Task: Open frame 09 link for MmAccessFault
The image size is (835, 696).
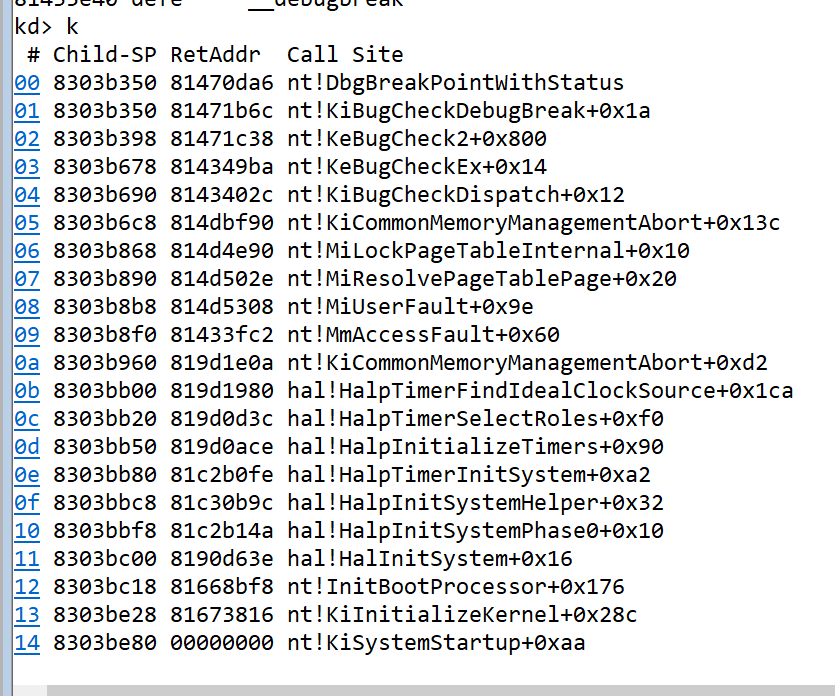Action: tap(27, 335)
